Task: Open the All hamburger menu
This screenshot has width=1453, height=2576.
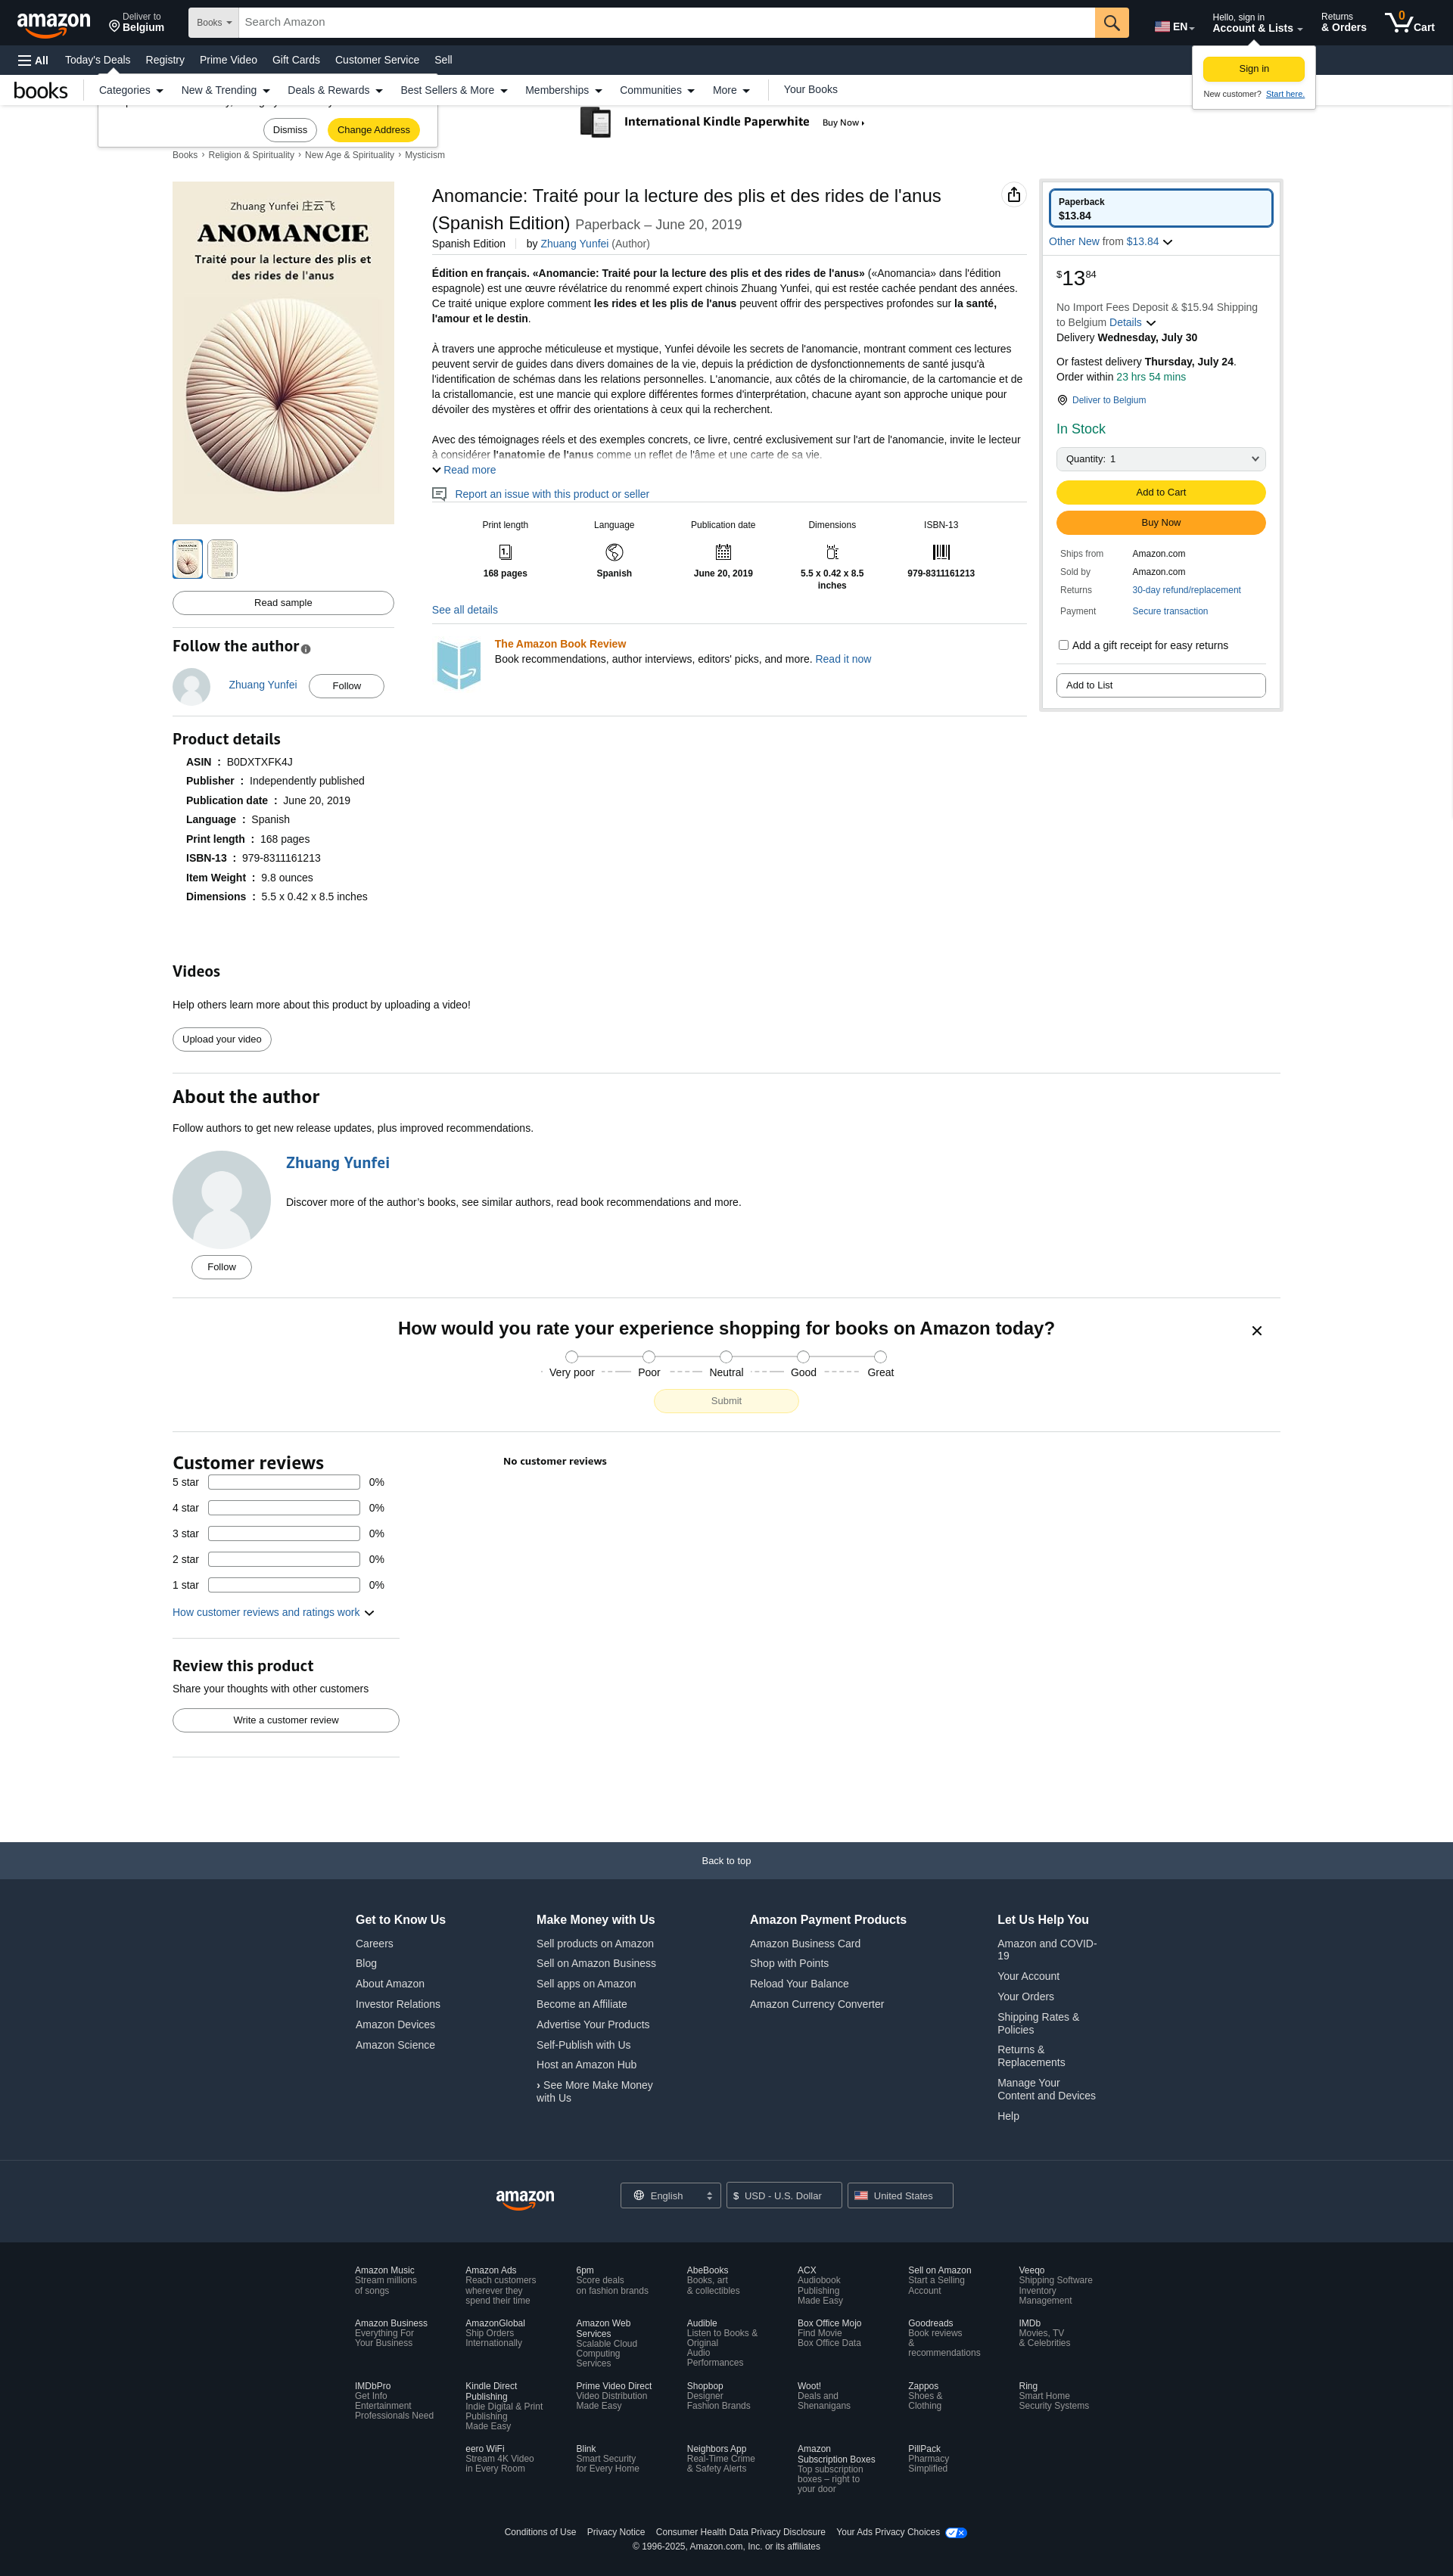Action: tap(33, 60)
